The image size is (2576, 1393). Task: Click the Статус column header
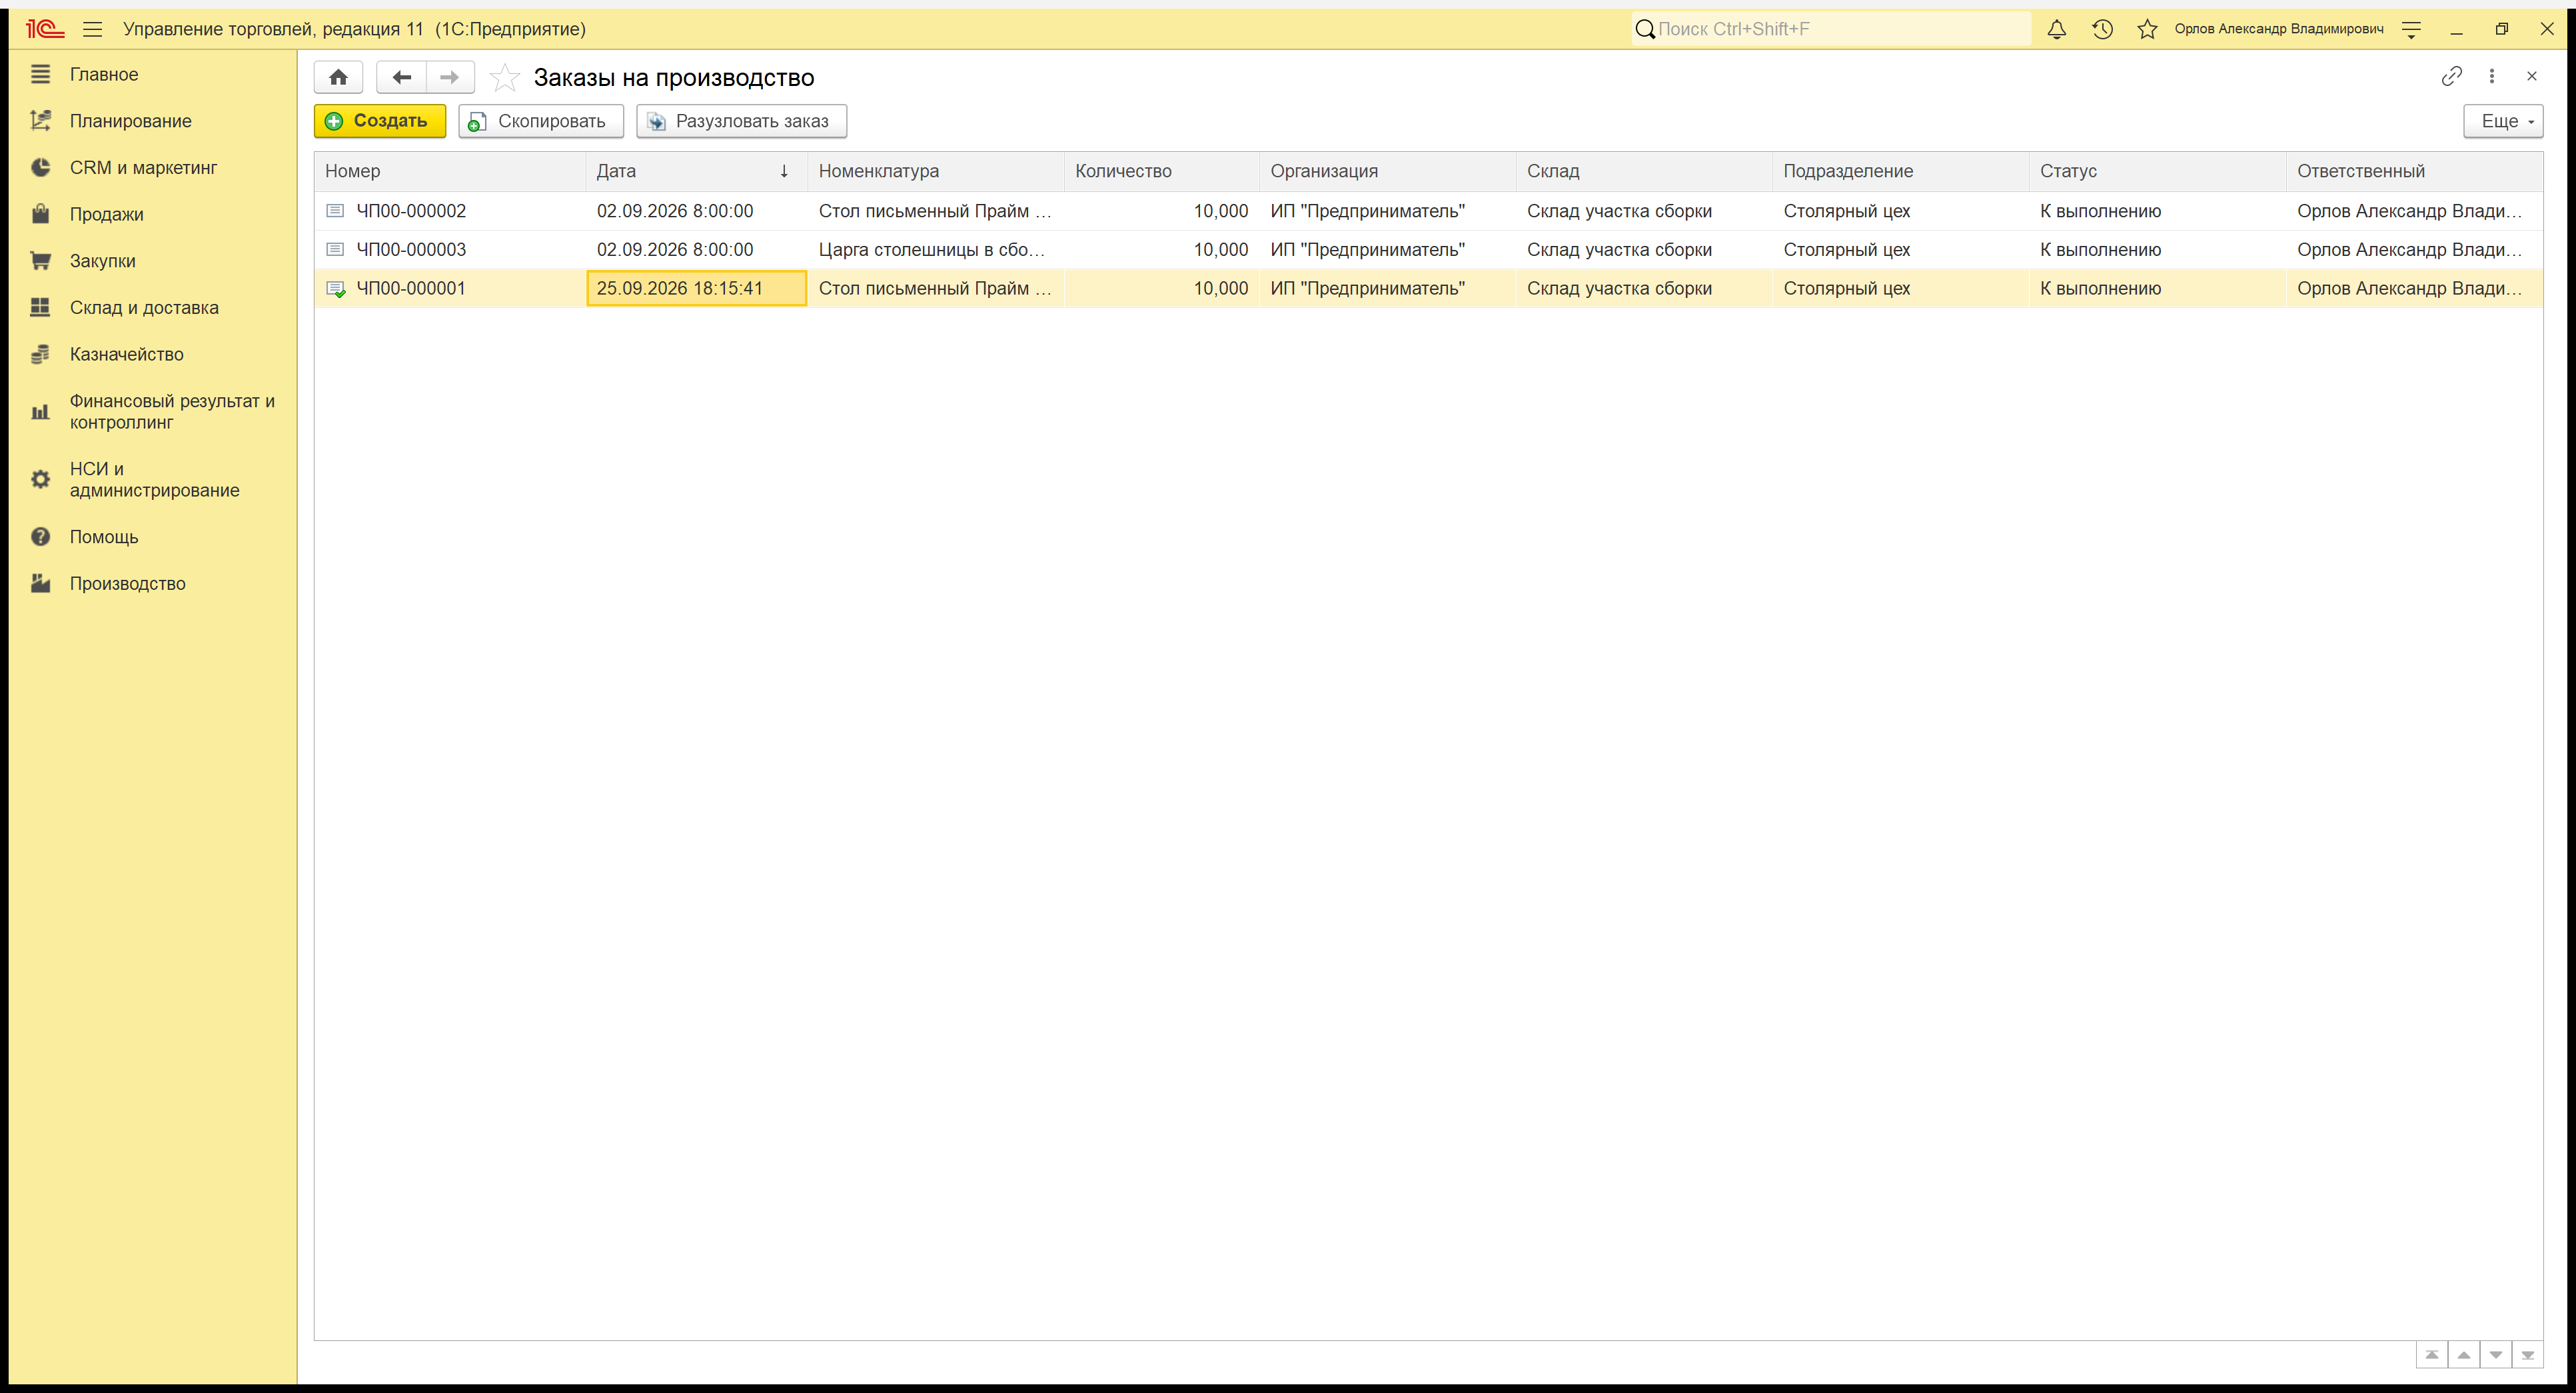(2157, 171)
